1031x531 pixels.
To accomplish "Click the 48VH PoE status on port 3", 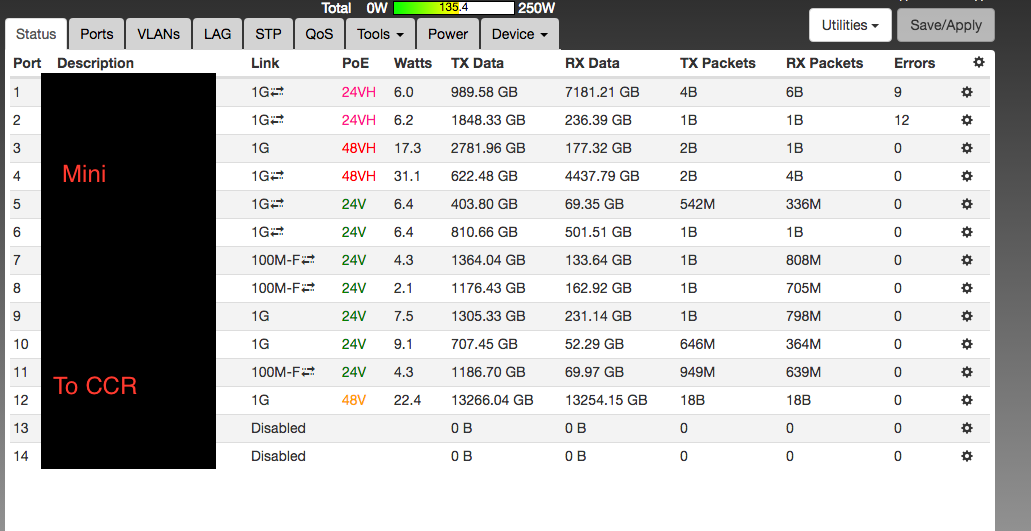I will [x=359, y=148].
